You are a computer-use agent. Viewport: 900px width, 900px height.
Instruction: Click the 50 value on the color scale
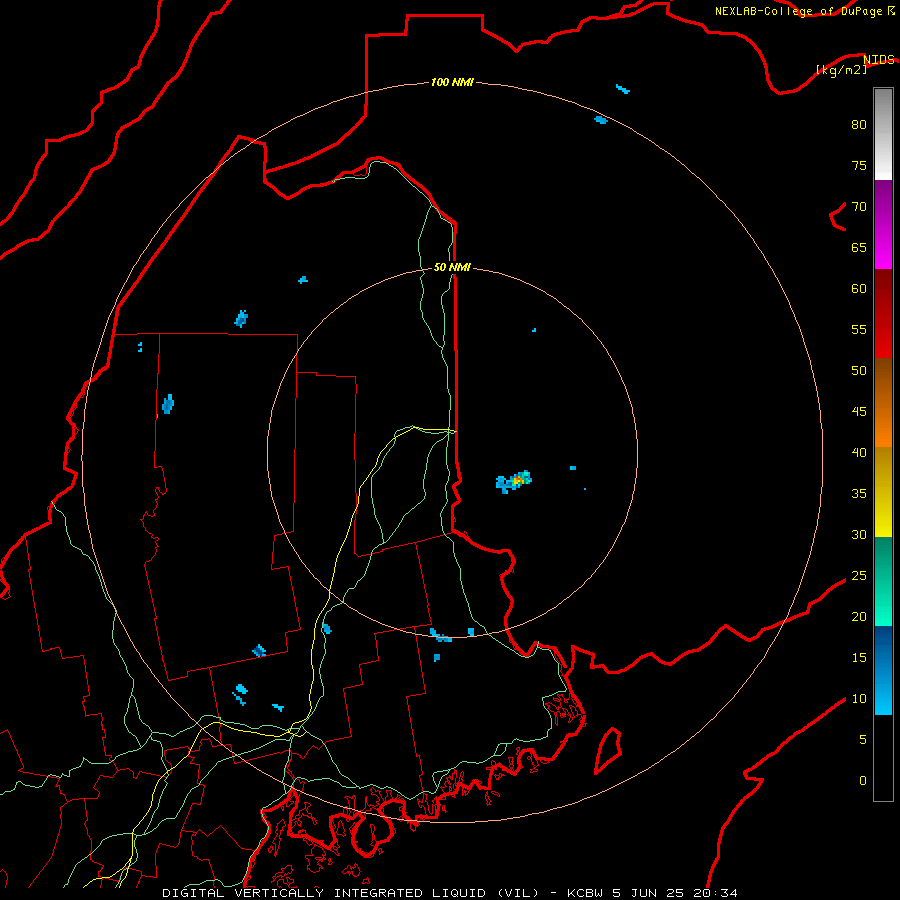(859, 370)
